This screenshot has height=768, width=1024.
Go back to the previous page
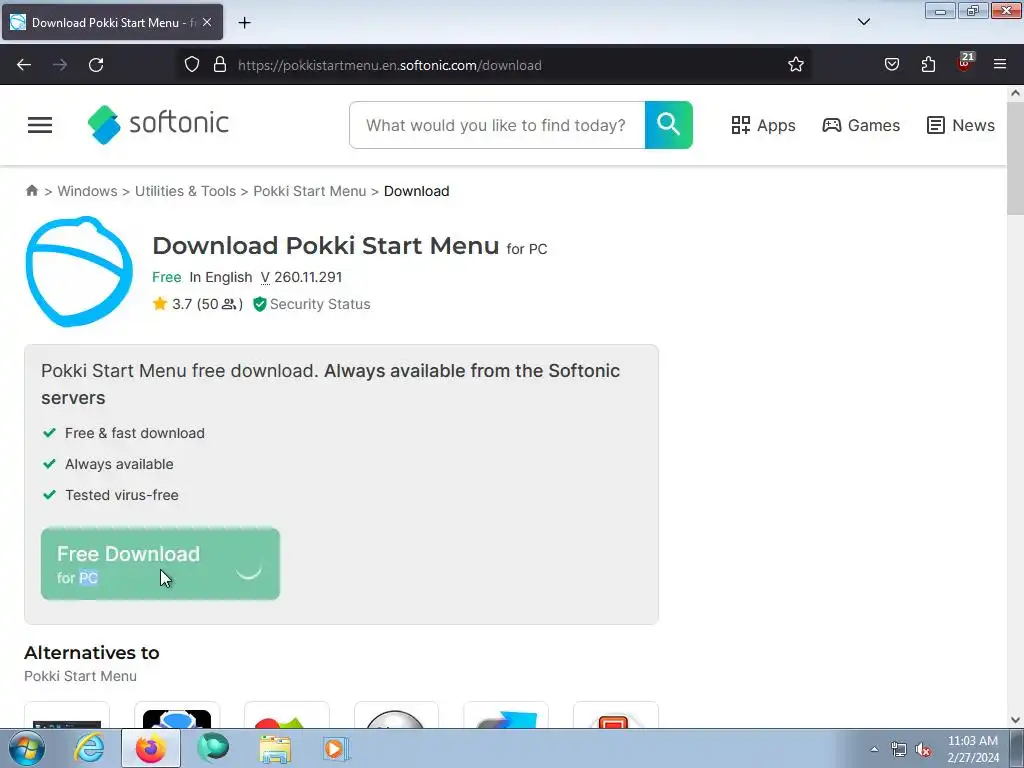(24, 65)
